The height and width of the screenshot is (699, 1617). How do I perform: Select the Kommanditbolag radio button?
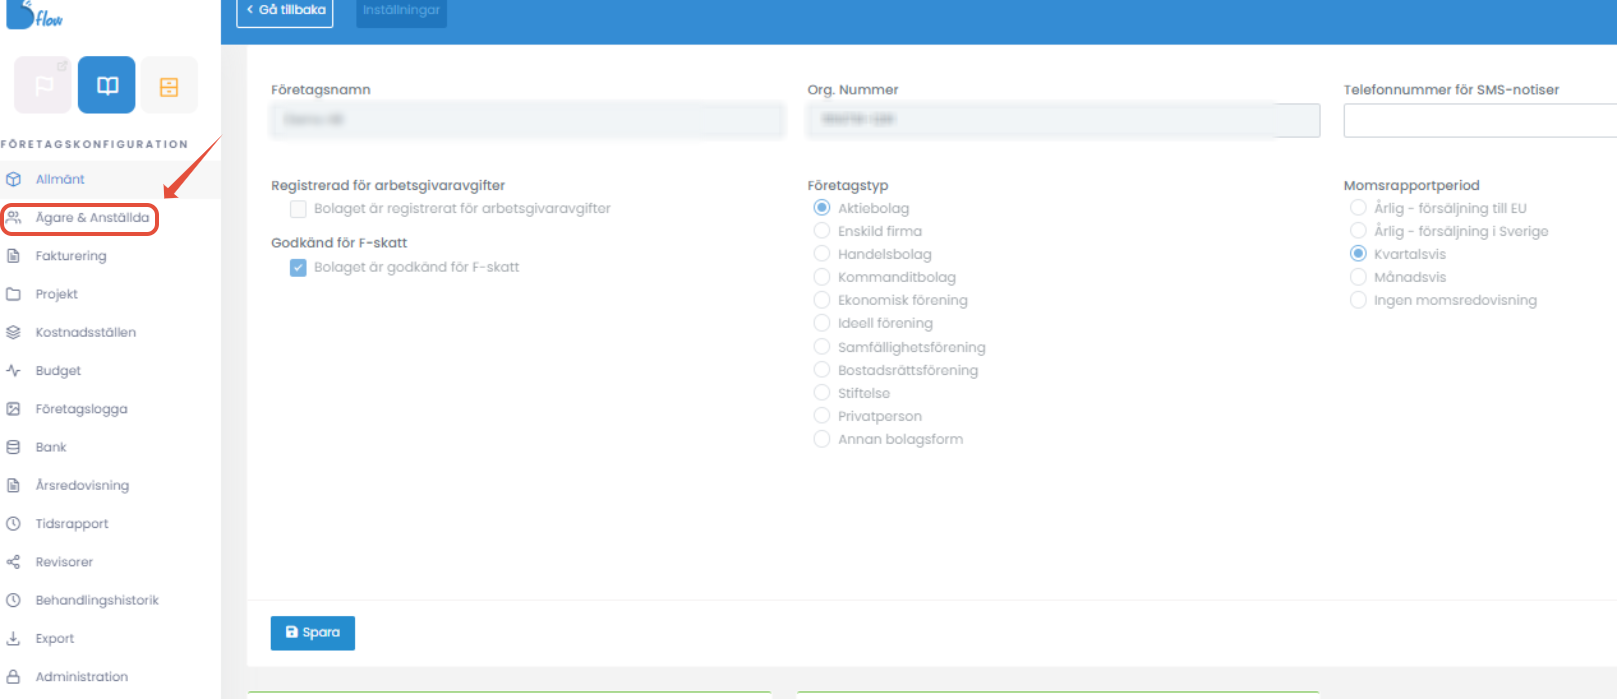[x=822, y=277]
